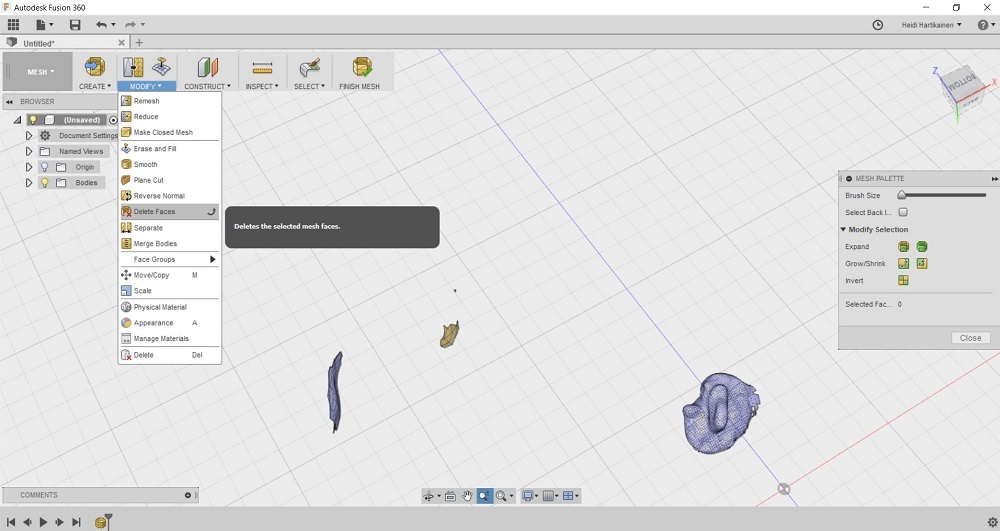Click the ViewCube bottom face
Viewport: 1000px width, 531px height.
(962, 82)
